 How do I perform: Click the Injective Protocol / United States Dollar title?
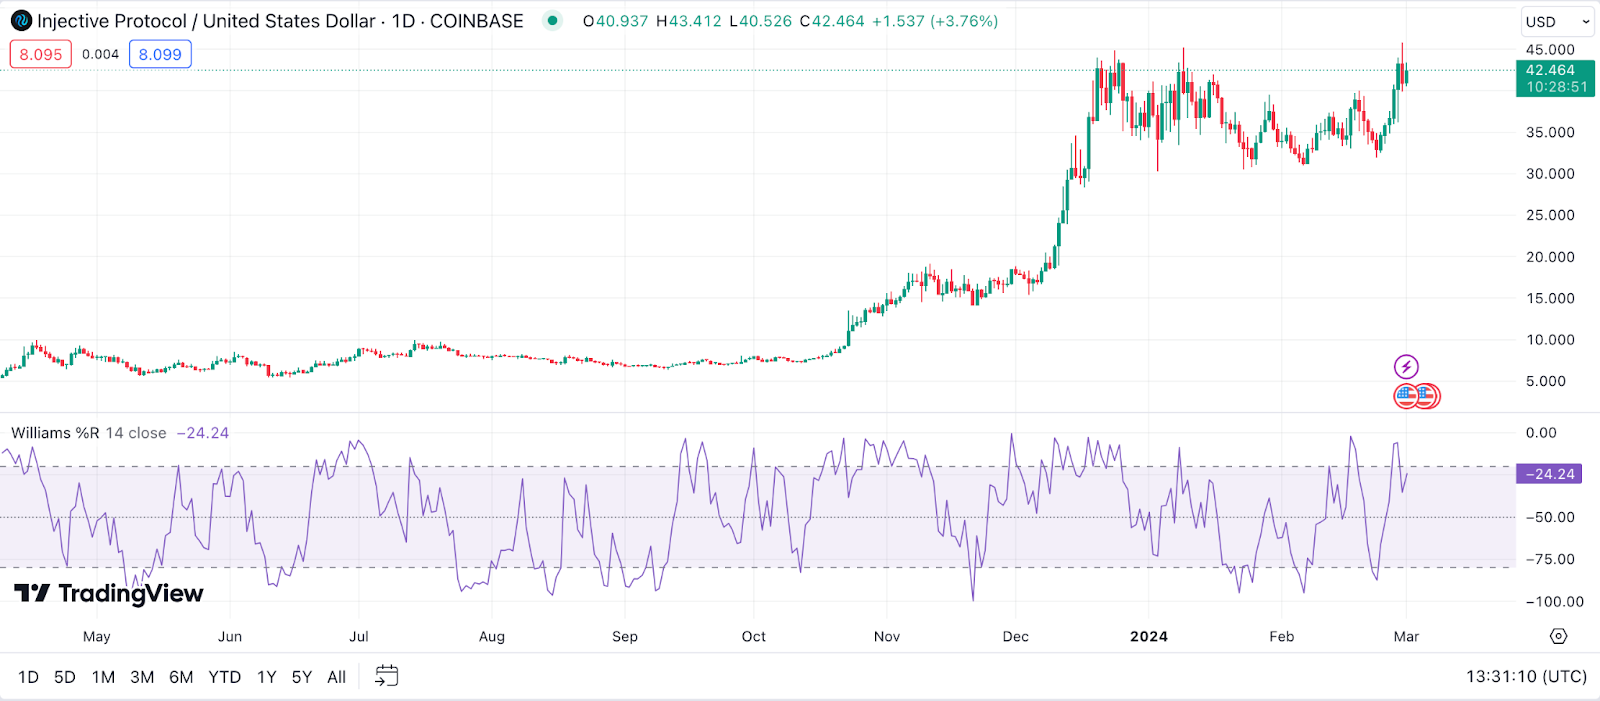[206, 21]
